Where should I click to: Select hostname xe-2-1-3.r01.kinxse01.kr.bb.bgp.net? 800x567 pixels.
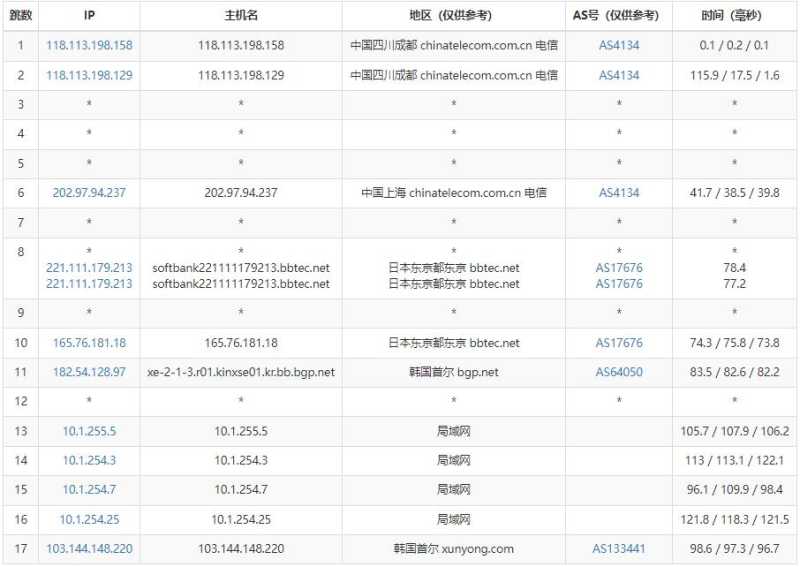point(241,372)
